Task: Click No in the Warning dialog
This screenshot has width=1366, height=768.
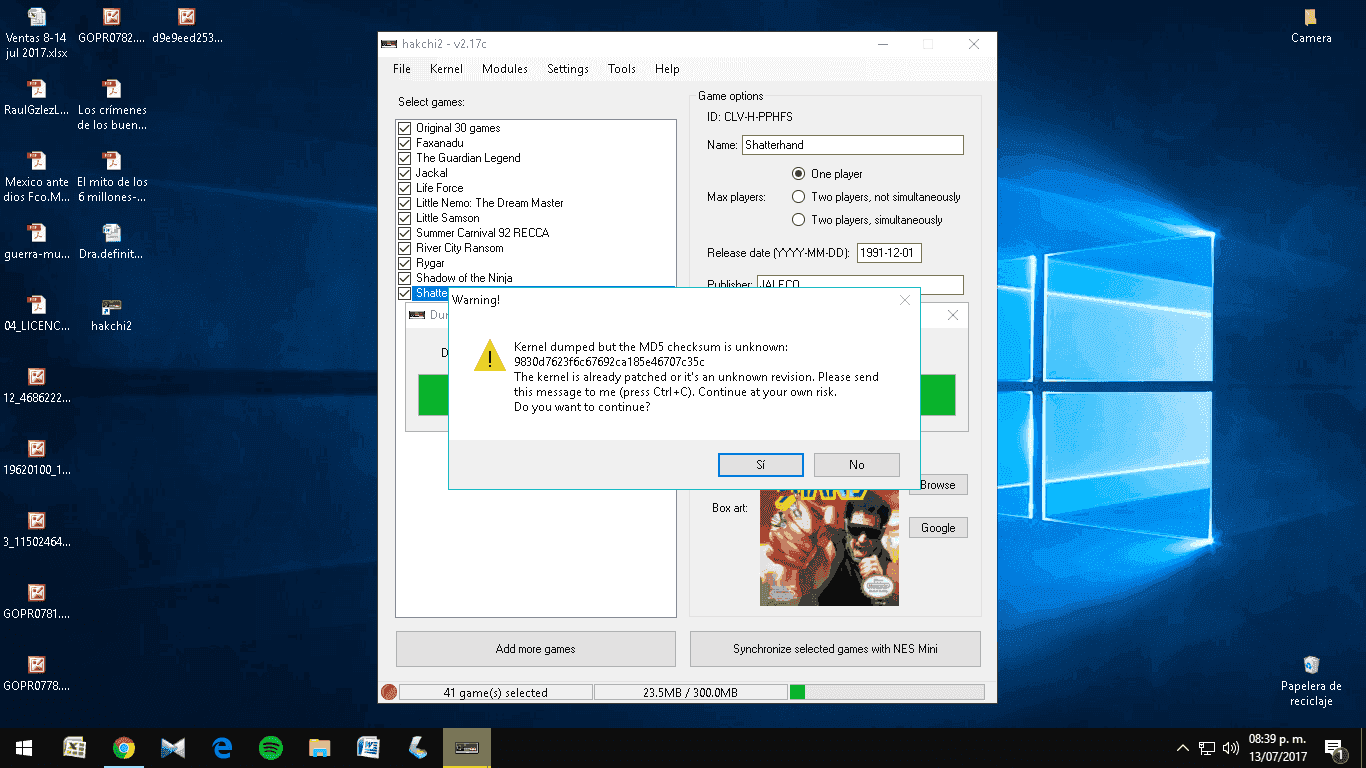Action: tap(857, 465)
